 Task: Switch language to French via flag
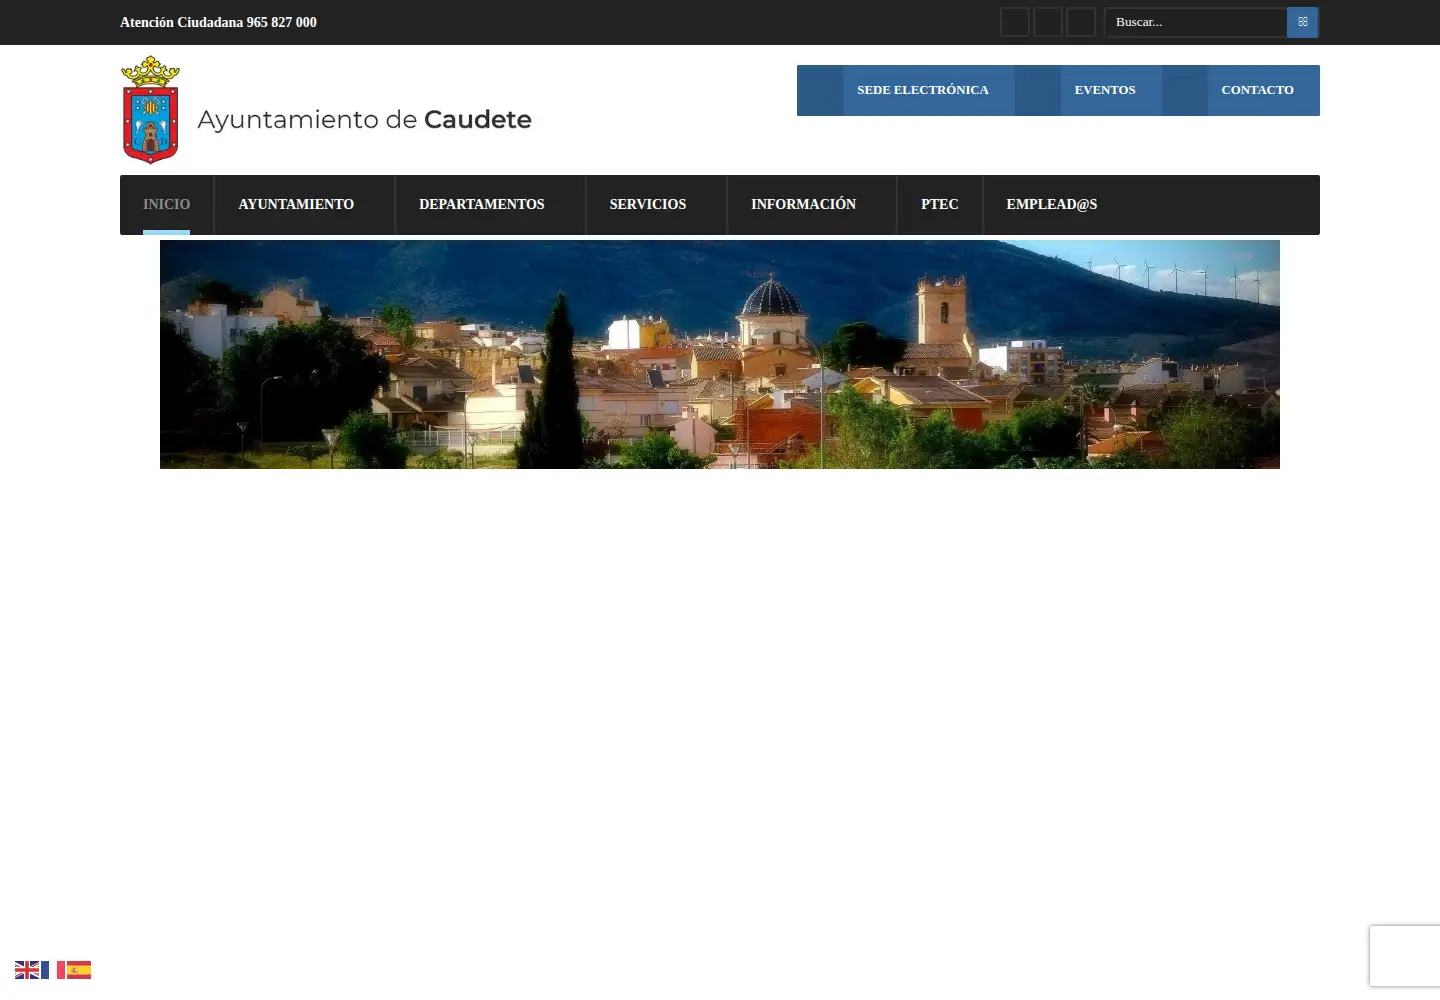tap(53, 970)
